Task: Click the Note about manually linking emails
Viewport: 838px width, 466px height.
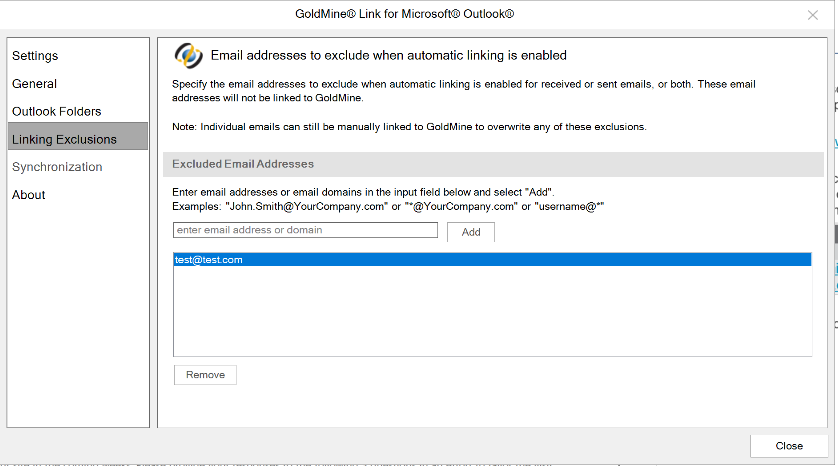Action: click(x=409, y=127)
